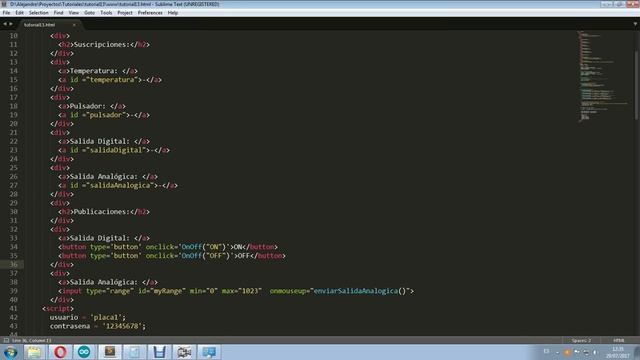Click the minimap code overview
The width and height of the screenshot is (640, 360).
click(x=604, y=76)
